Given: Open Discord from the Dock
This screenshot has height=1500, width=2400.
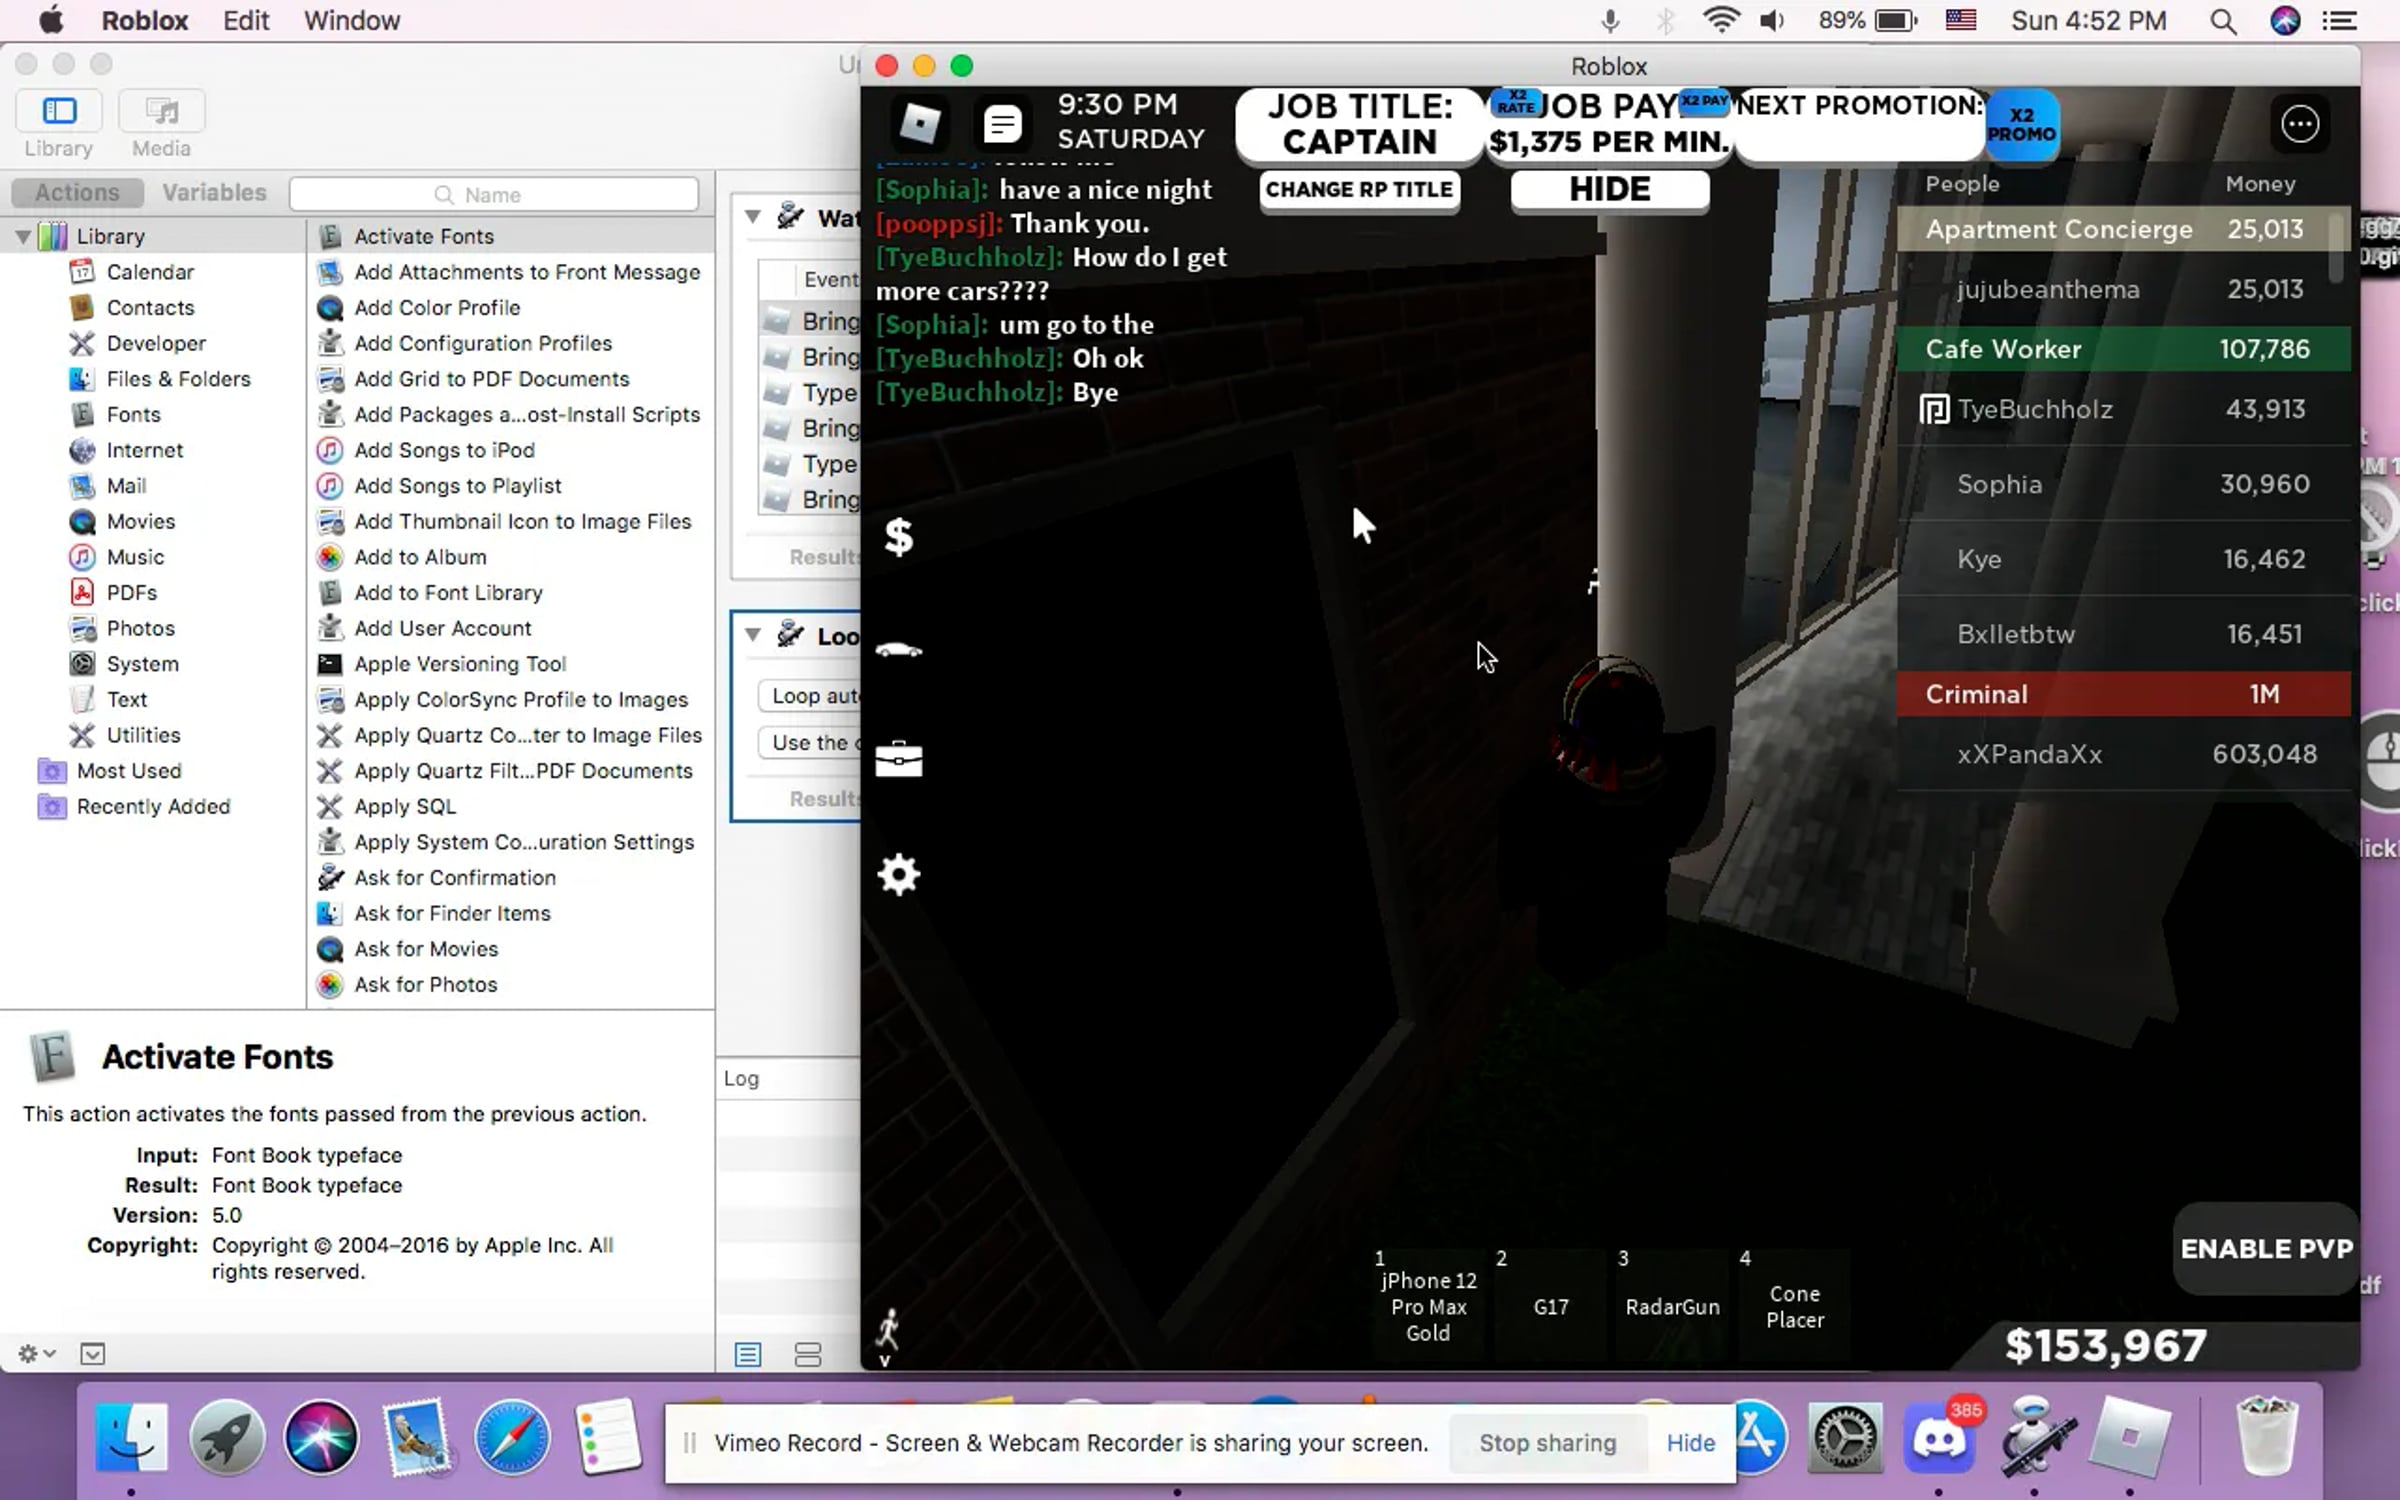Looking at the screenshot, I should (x=1939, y=1438).
